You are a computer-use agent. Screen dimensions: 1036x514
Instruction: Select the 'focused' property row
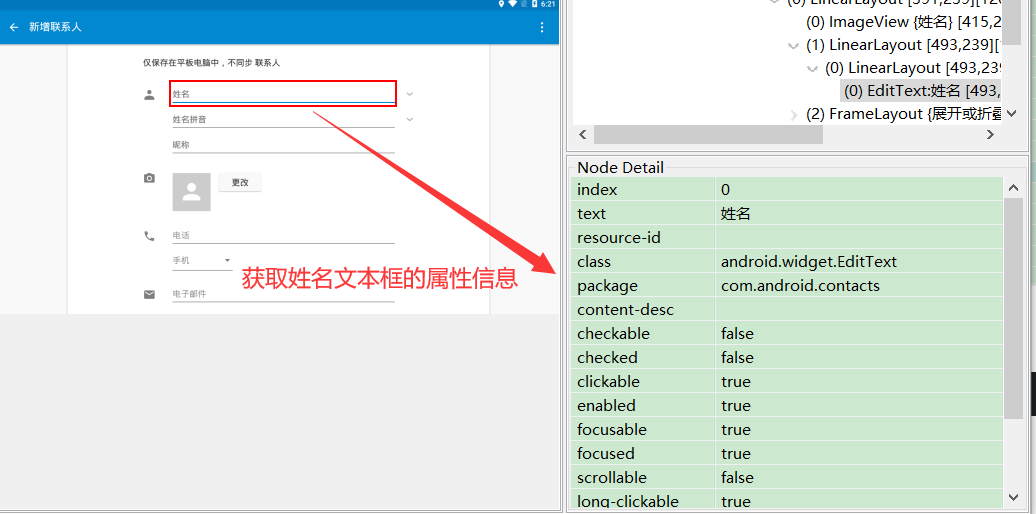click(787, 453)
